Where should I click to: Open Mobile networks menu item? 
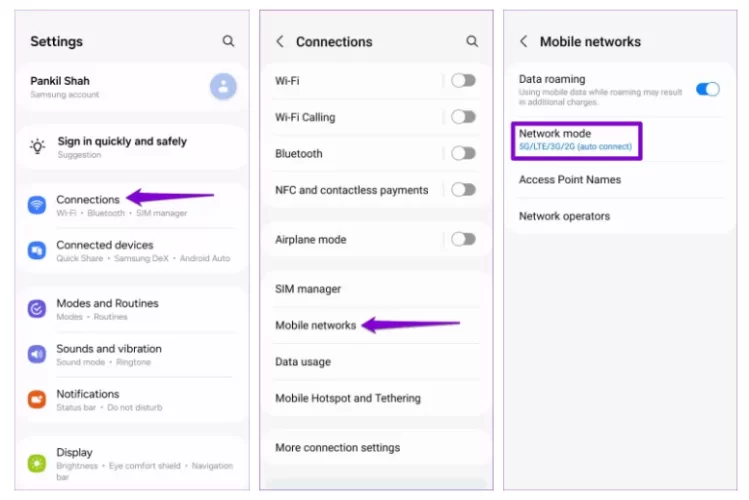tap(315, 325)
